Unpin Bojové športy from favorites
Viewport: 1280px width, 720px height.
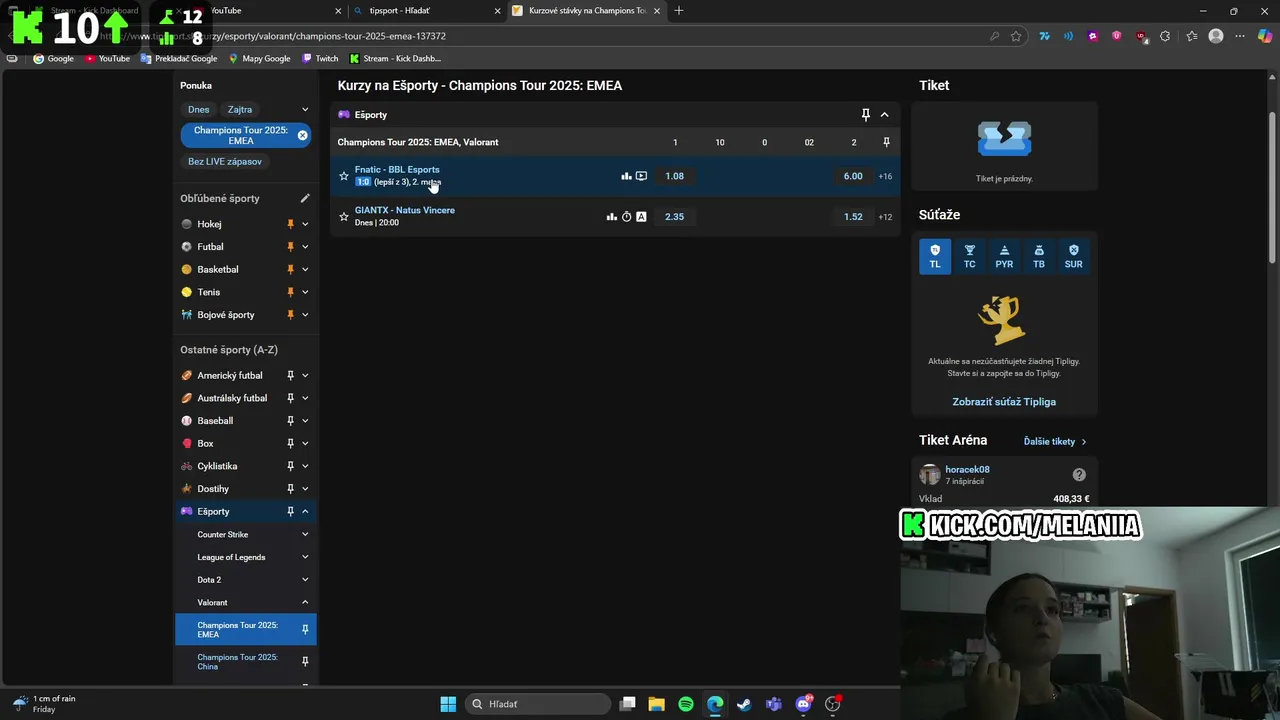[291, 315]
